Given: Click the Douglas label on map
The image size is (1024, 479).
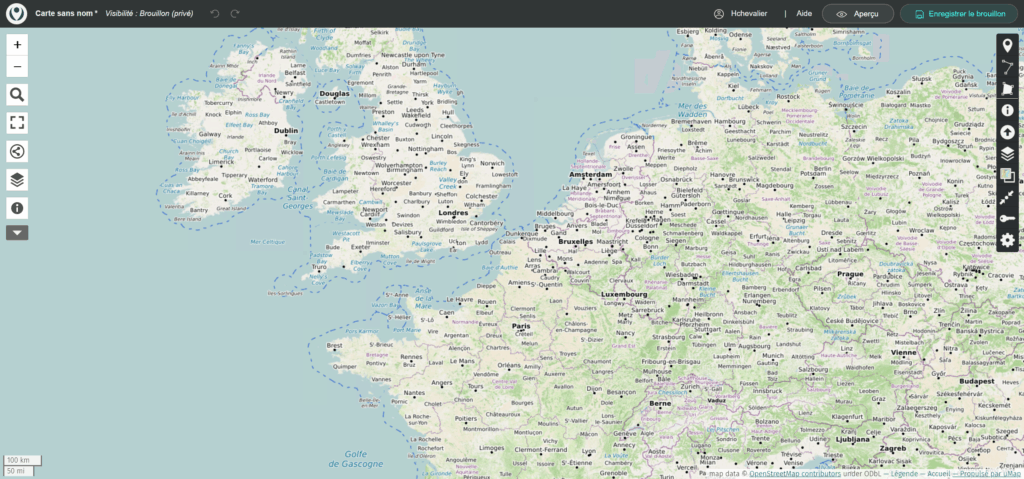Looking at the screenshot, I should [x=335, y=93].
